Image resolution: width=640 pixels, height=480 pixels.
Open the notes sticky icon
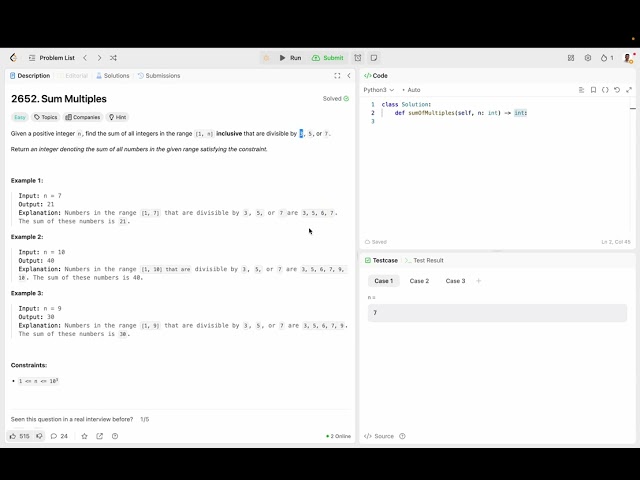(x=374, y=58)
